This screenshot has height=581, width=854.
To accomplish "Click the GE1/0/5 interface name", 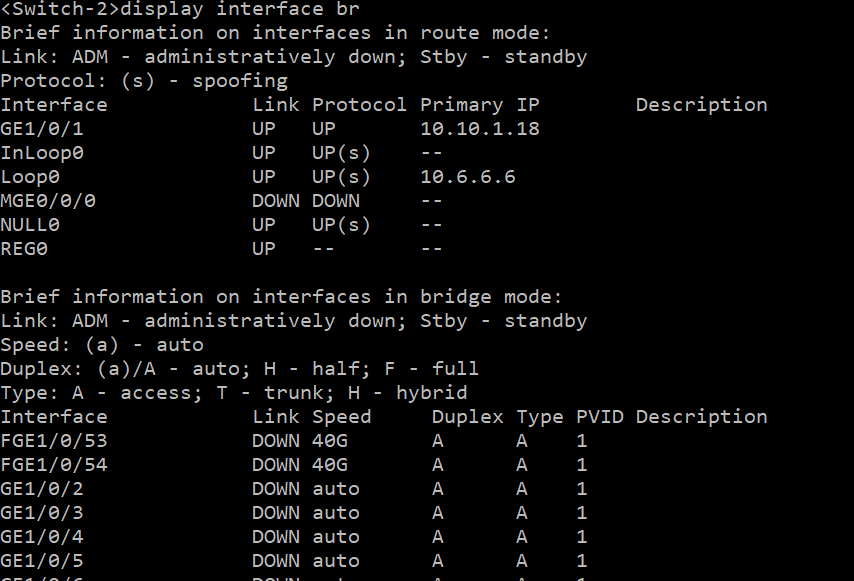I will pyautogui.click(x=36, y=561).
